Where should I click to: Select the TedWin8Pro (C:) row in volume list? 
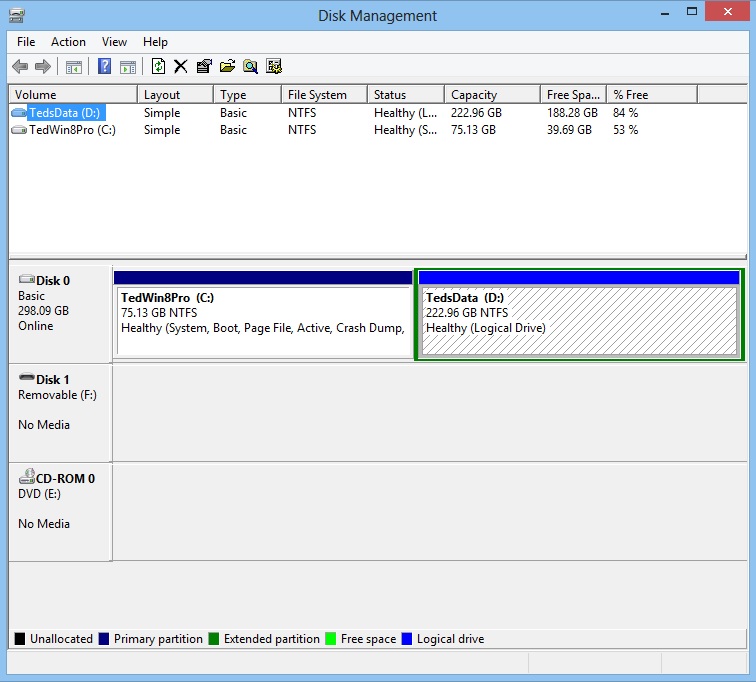click(72, 130)
